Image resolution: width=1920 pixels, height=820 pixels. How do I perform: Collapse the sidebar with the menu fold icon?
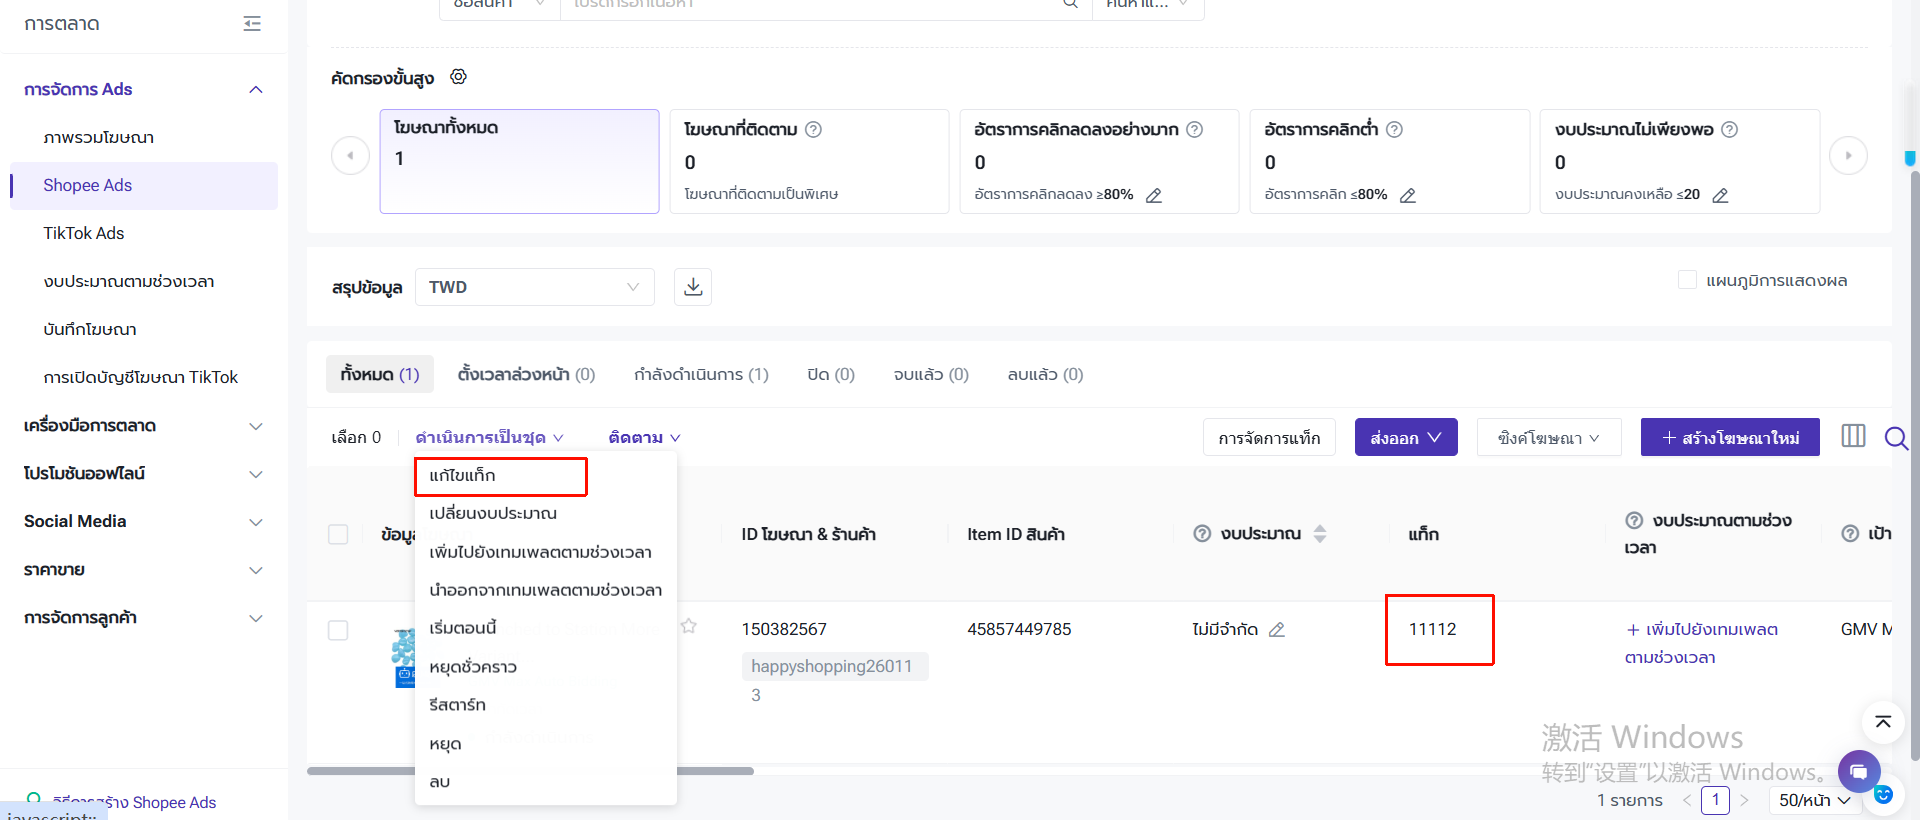pos(252,24)
